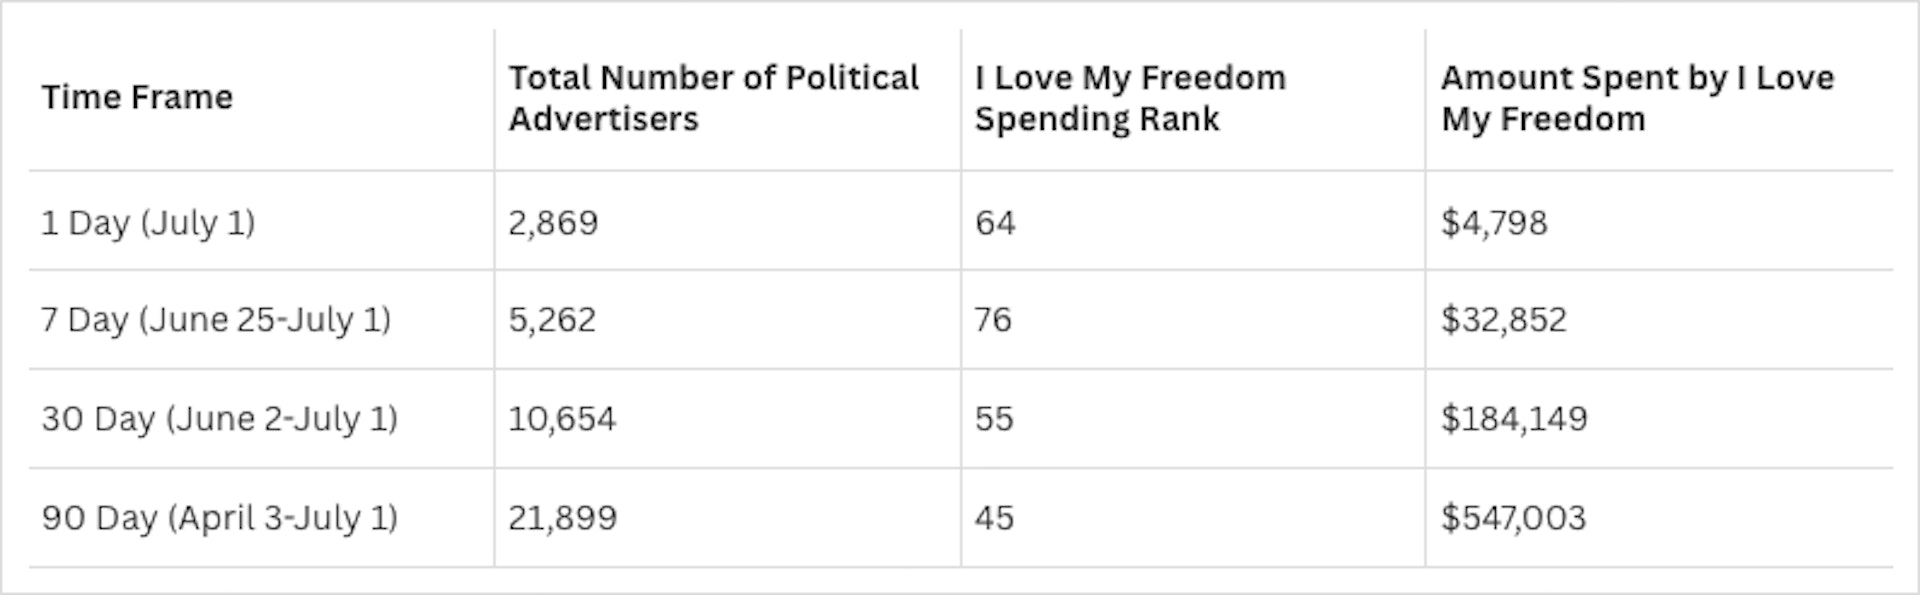Click the $4,798 amount cell

(x=1494, y=222)
